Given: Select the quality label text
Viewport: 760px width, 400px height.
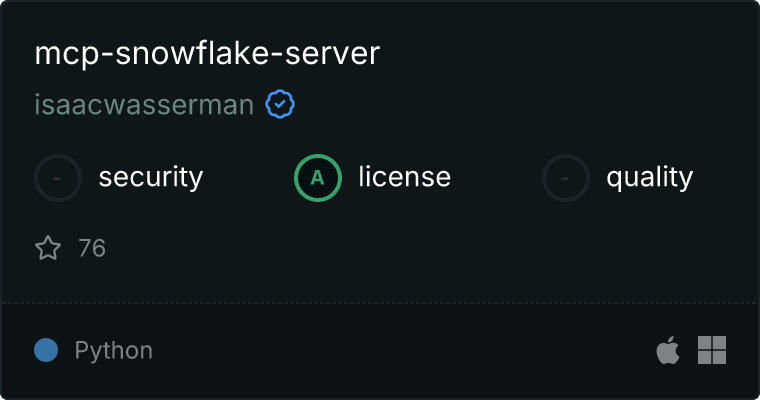Looking at the screenshot, I should (650, 177).
